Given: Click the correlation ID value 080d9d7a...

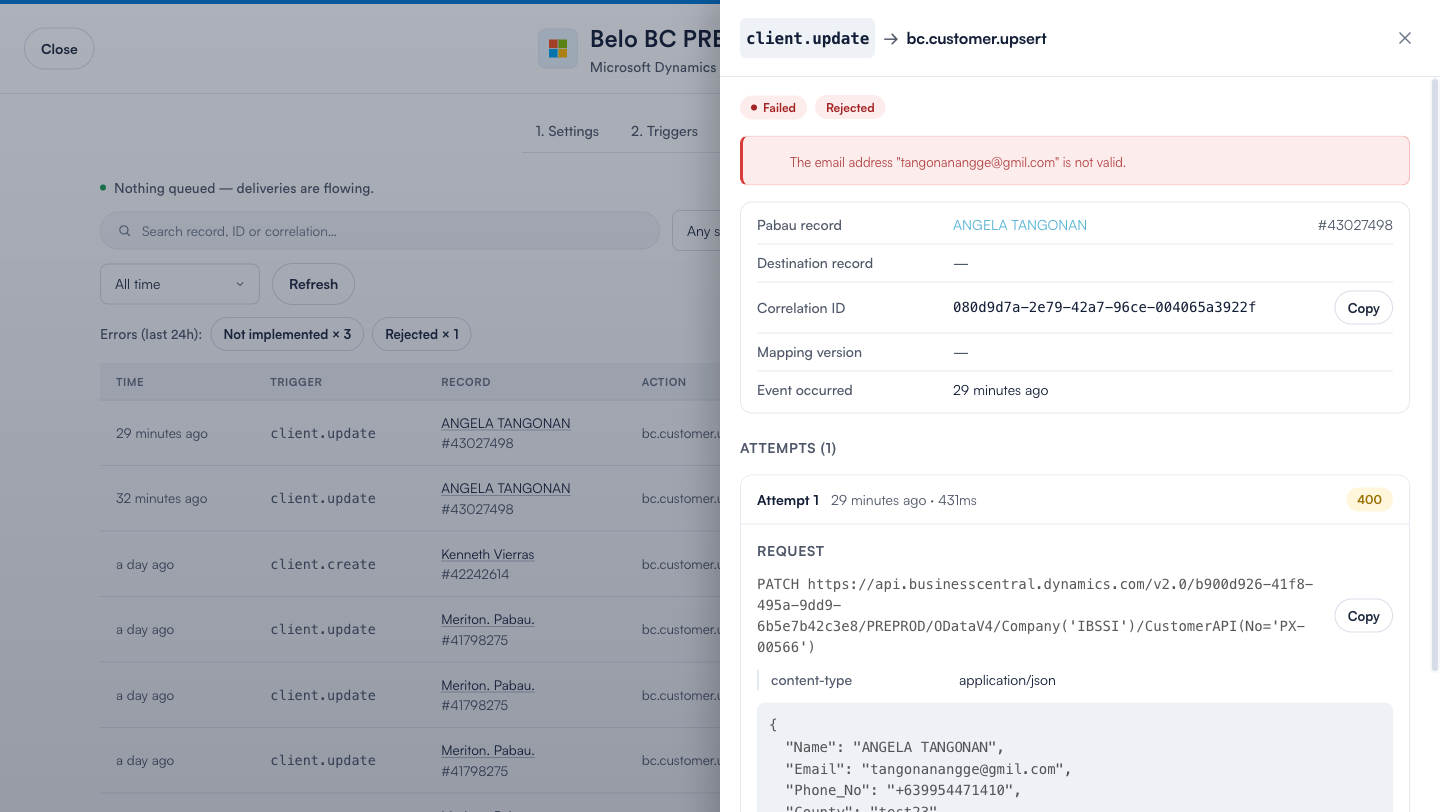Looking at the screenshot, I should click(1104, 307).
